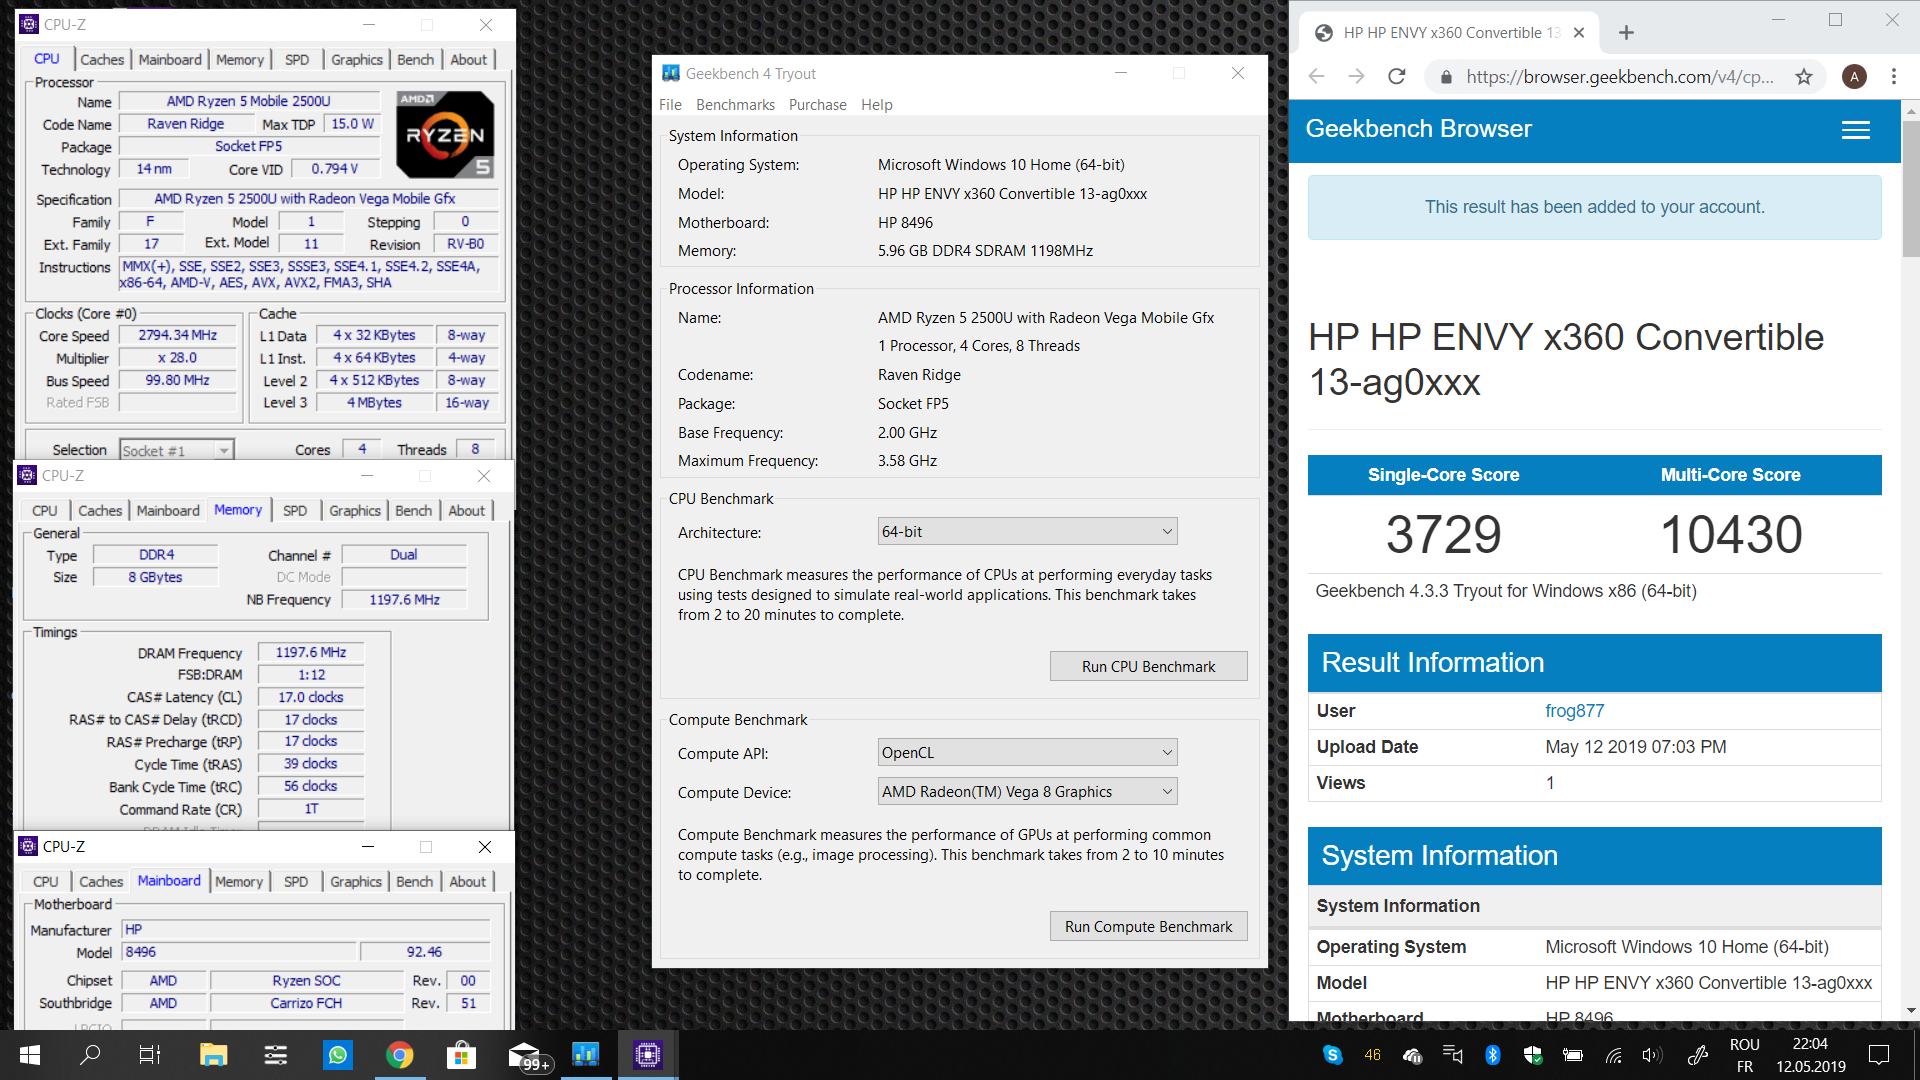Open taskbar search magnifier

pos(90,1055)
